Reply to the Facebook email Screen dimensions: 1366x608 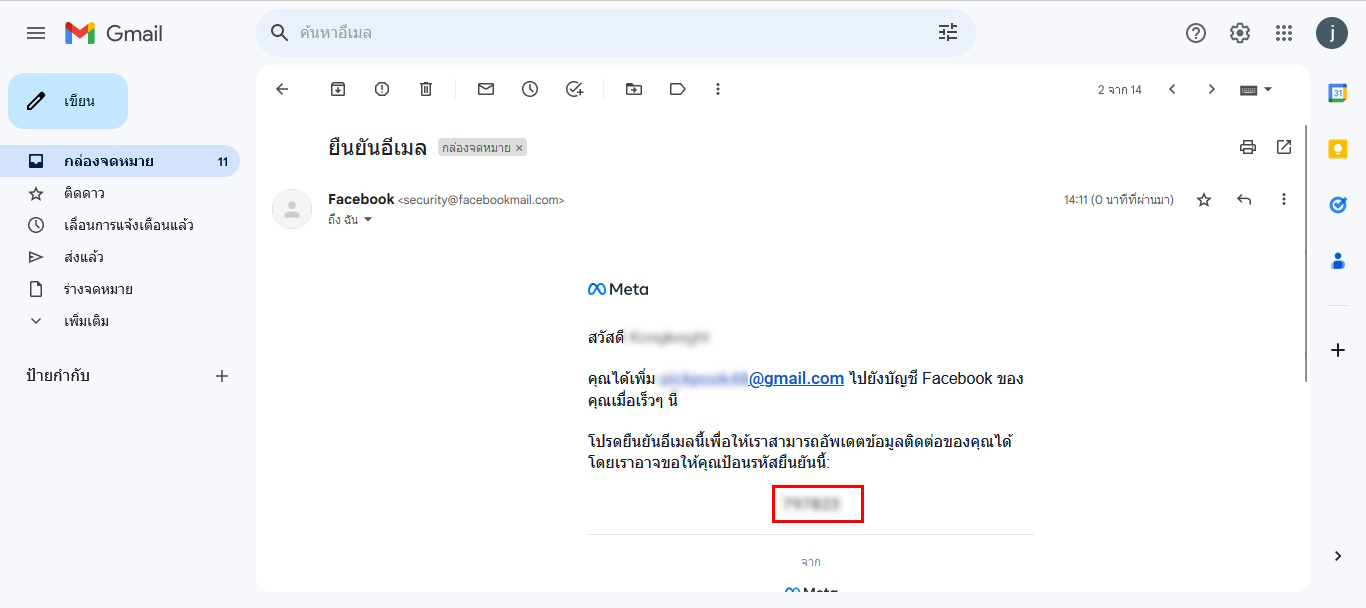click(x=1244, y=200)
